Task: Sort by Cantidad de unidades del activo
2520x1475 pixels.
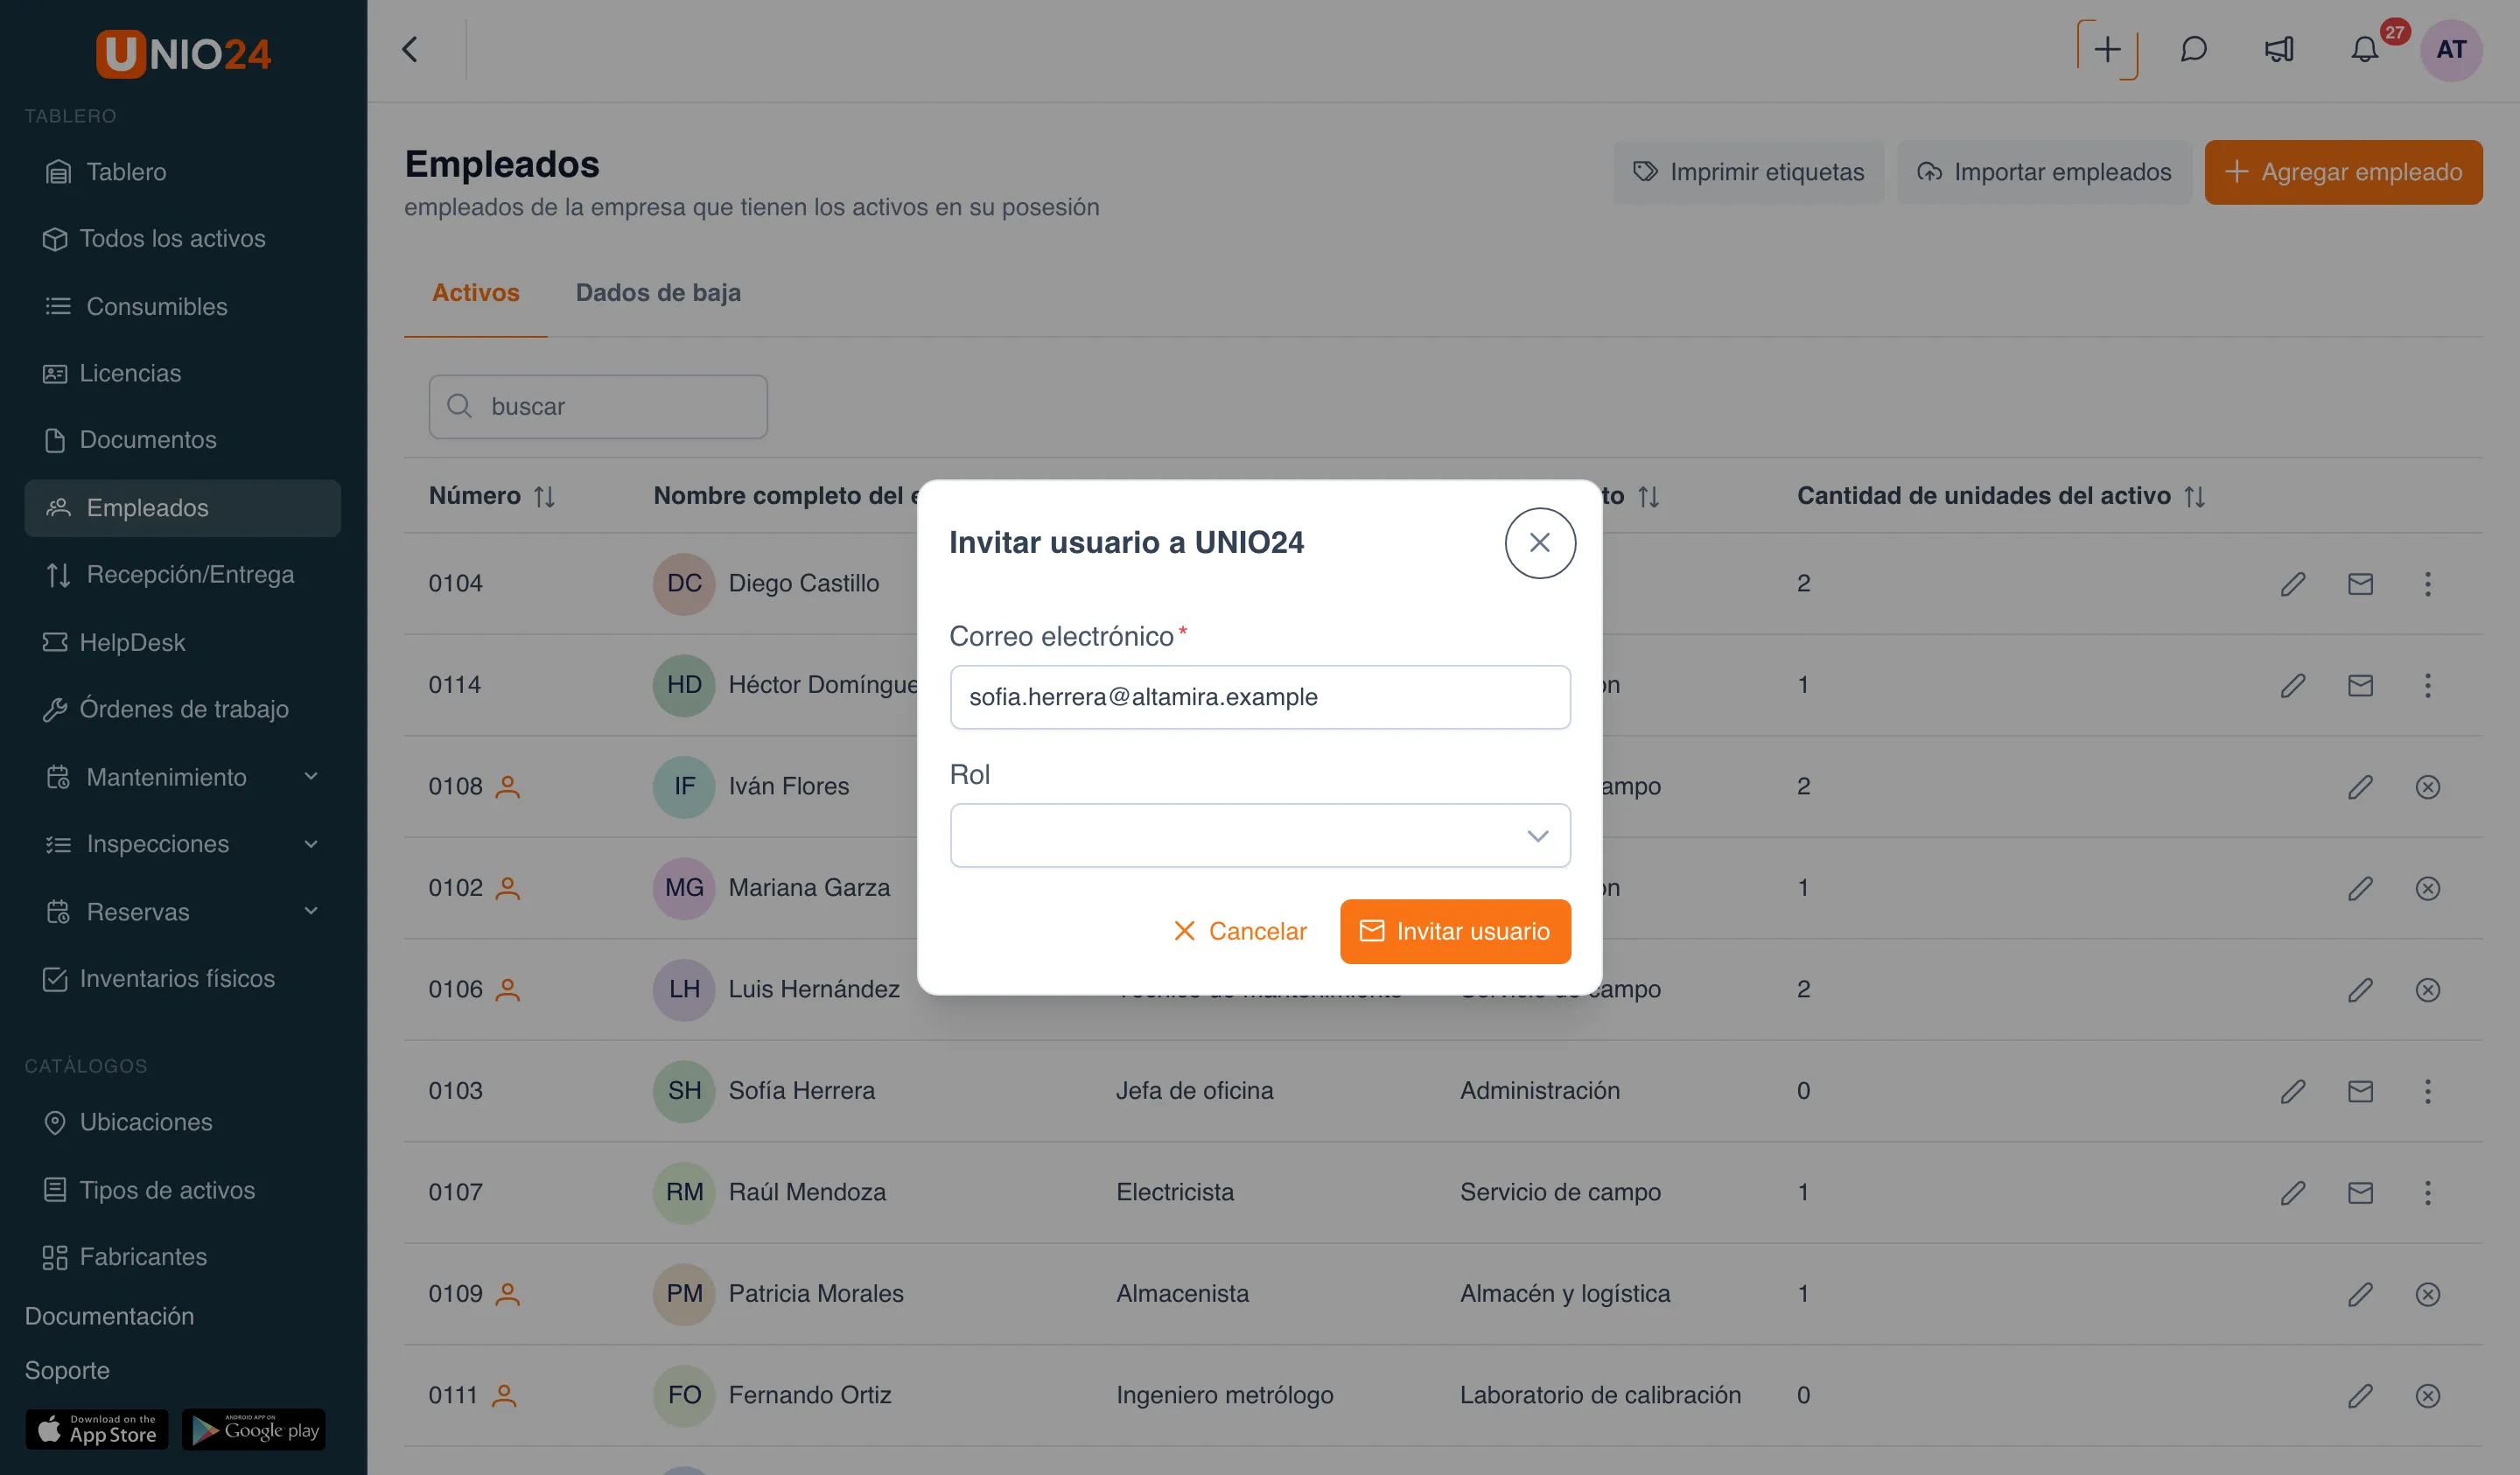Action: [2194, 497]
